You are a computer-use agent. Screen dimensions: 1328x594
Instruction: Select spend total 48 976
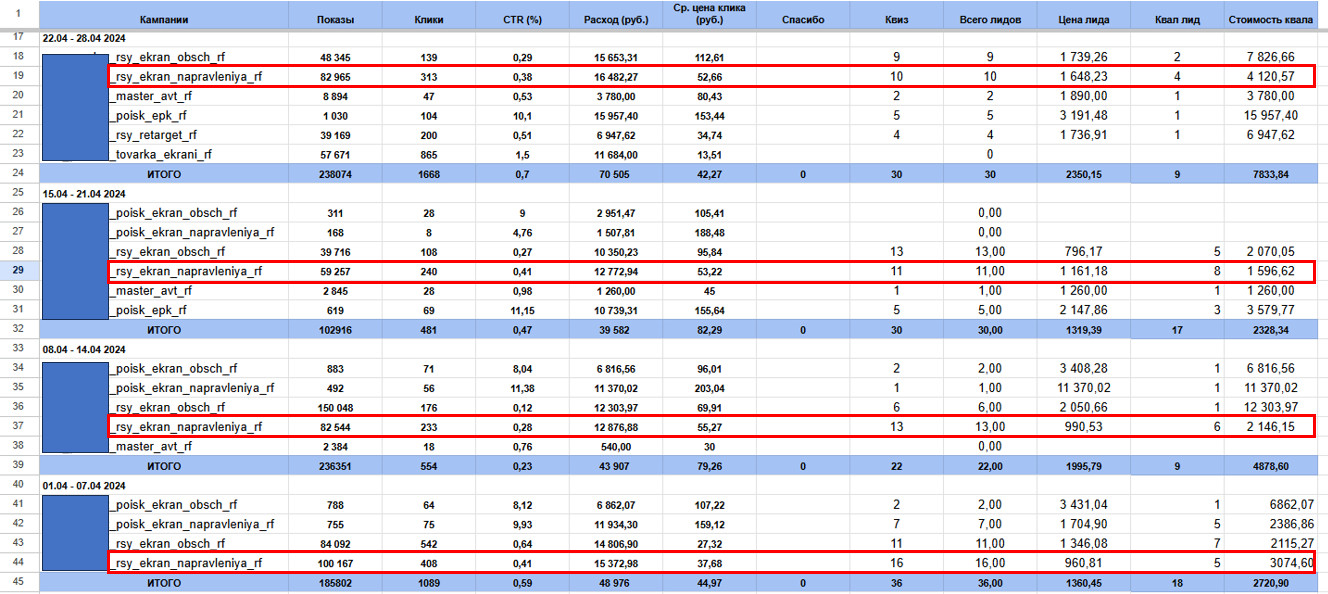tap(615, 583)
